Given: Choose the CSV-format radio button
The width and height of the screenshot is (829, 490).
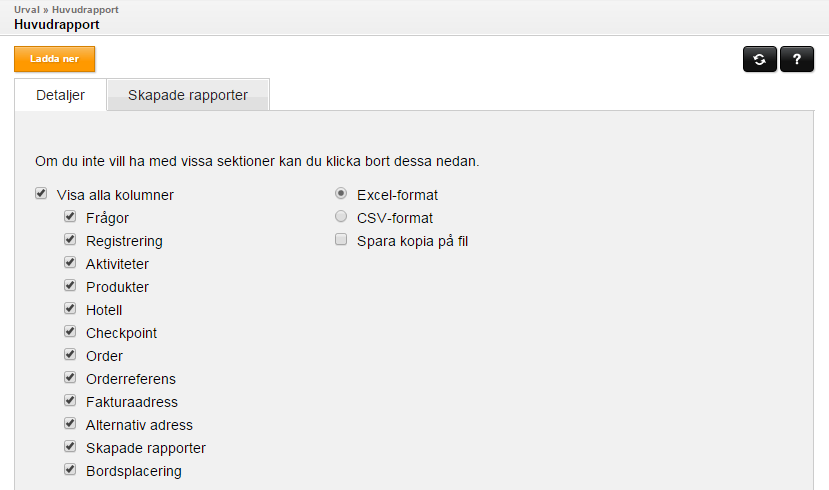Looking at the screenshot, I should click(x=341, y=216).
